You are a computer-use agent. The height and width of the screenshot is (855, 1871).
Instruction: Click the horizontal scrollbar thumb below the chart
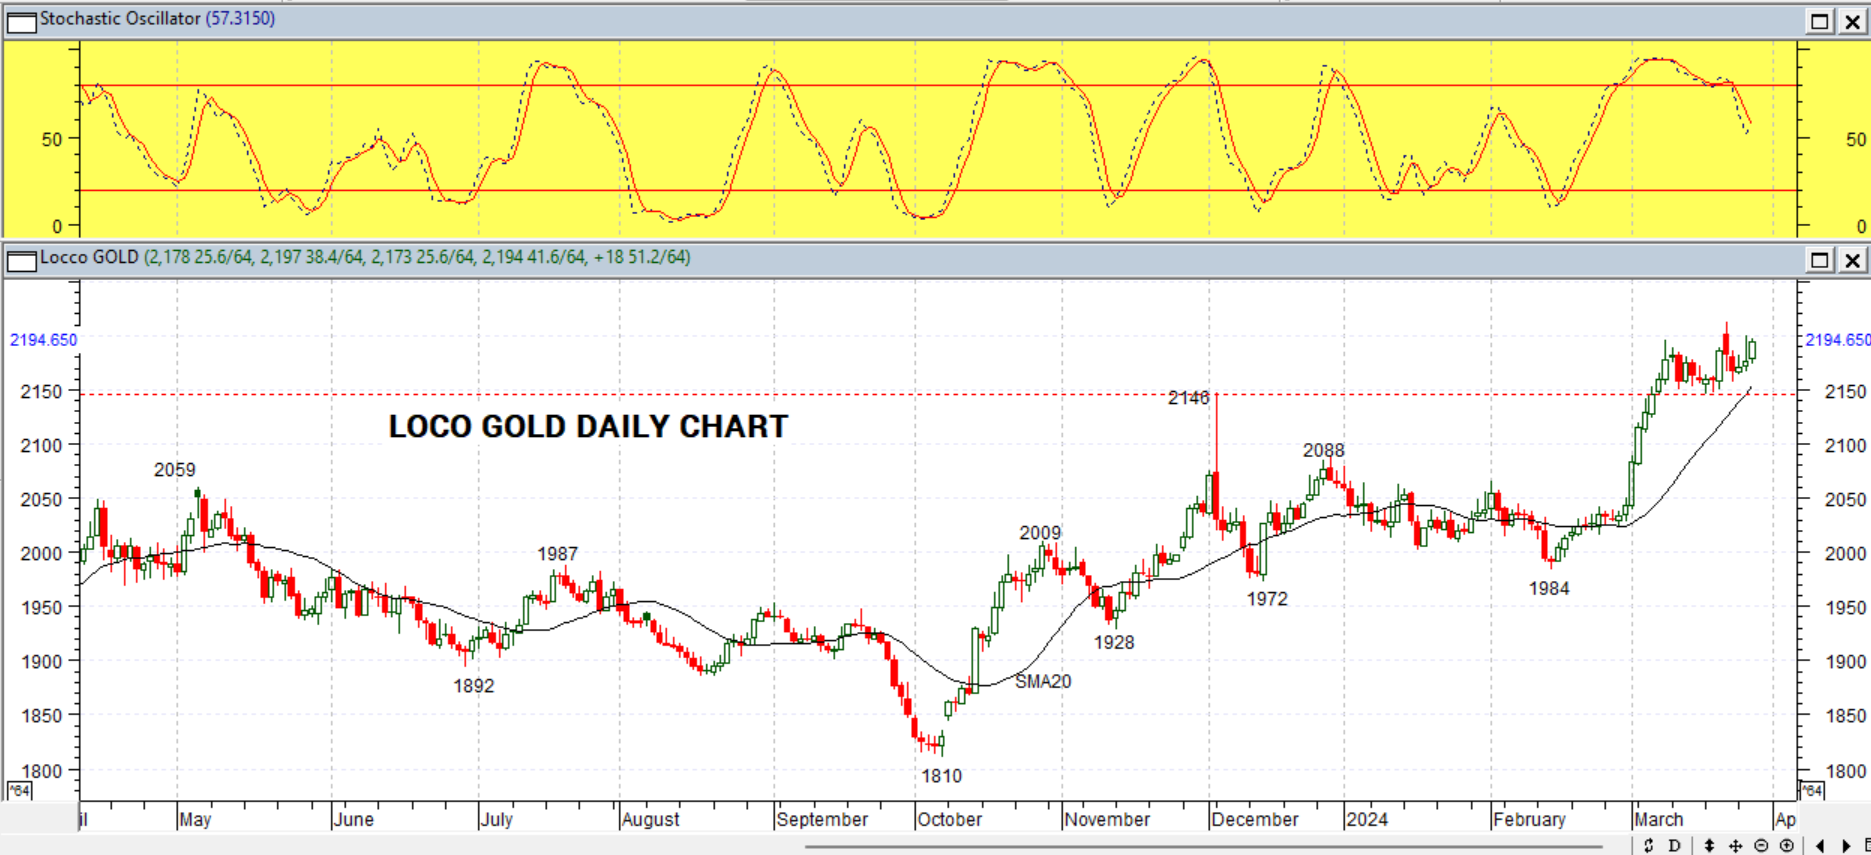click(1205, 846)
